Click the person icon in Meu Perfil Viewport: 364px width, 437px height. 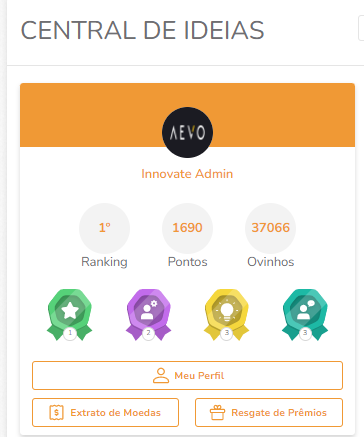pyautogui.click(x=161, y=375)
